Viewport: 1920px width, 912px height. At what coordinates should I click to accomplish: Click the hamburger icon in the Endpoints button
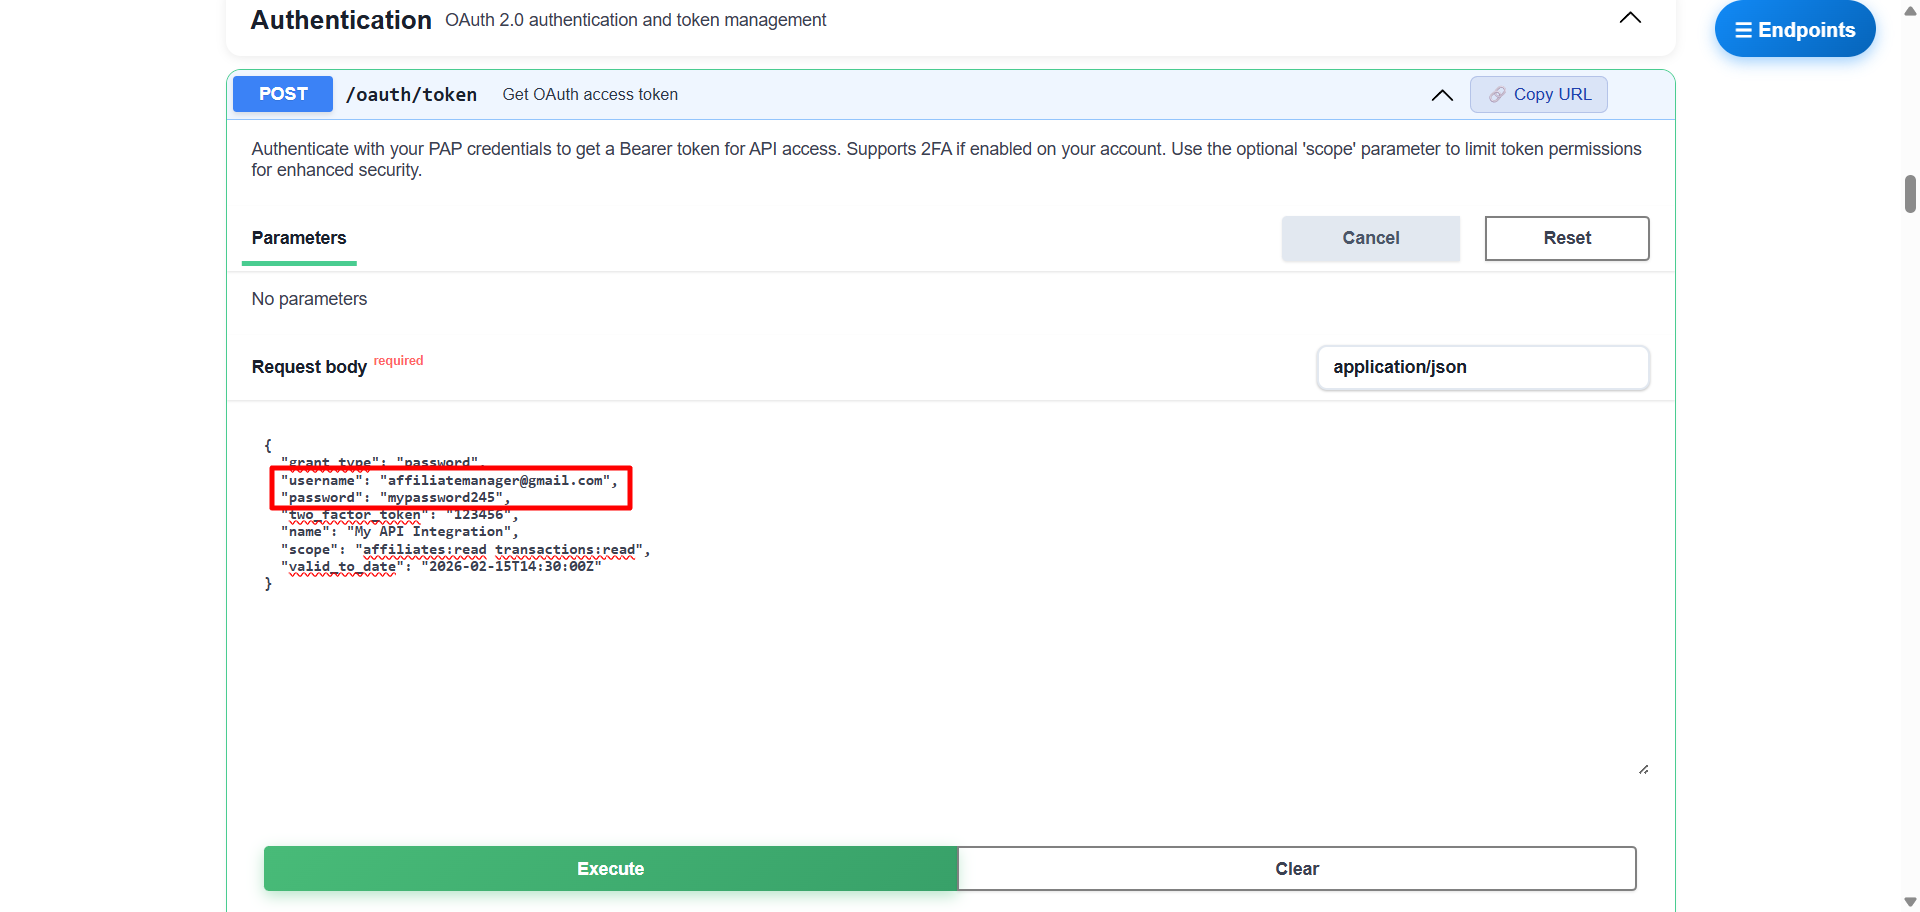pos(1743,30)
